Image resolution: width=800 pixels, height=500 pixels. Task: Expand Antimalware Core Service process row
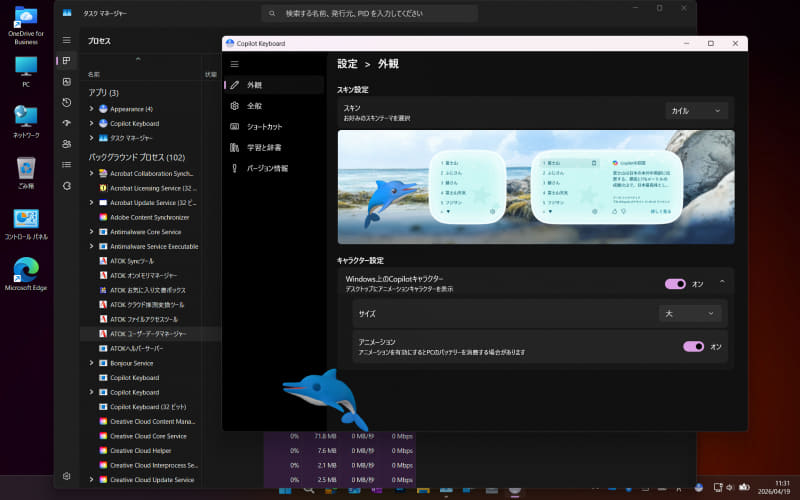coord(91,232)
